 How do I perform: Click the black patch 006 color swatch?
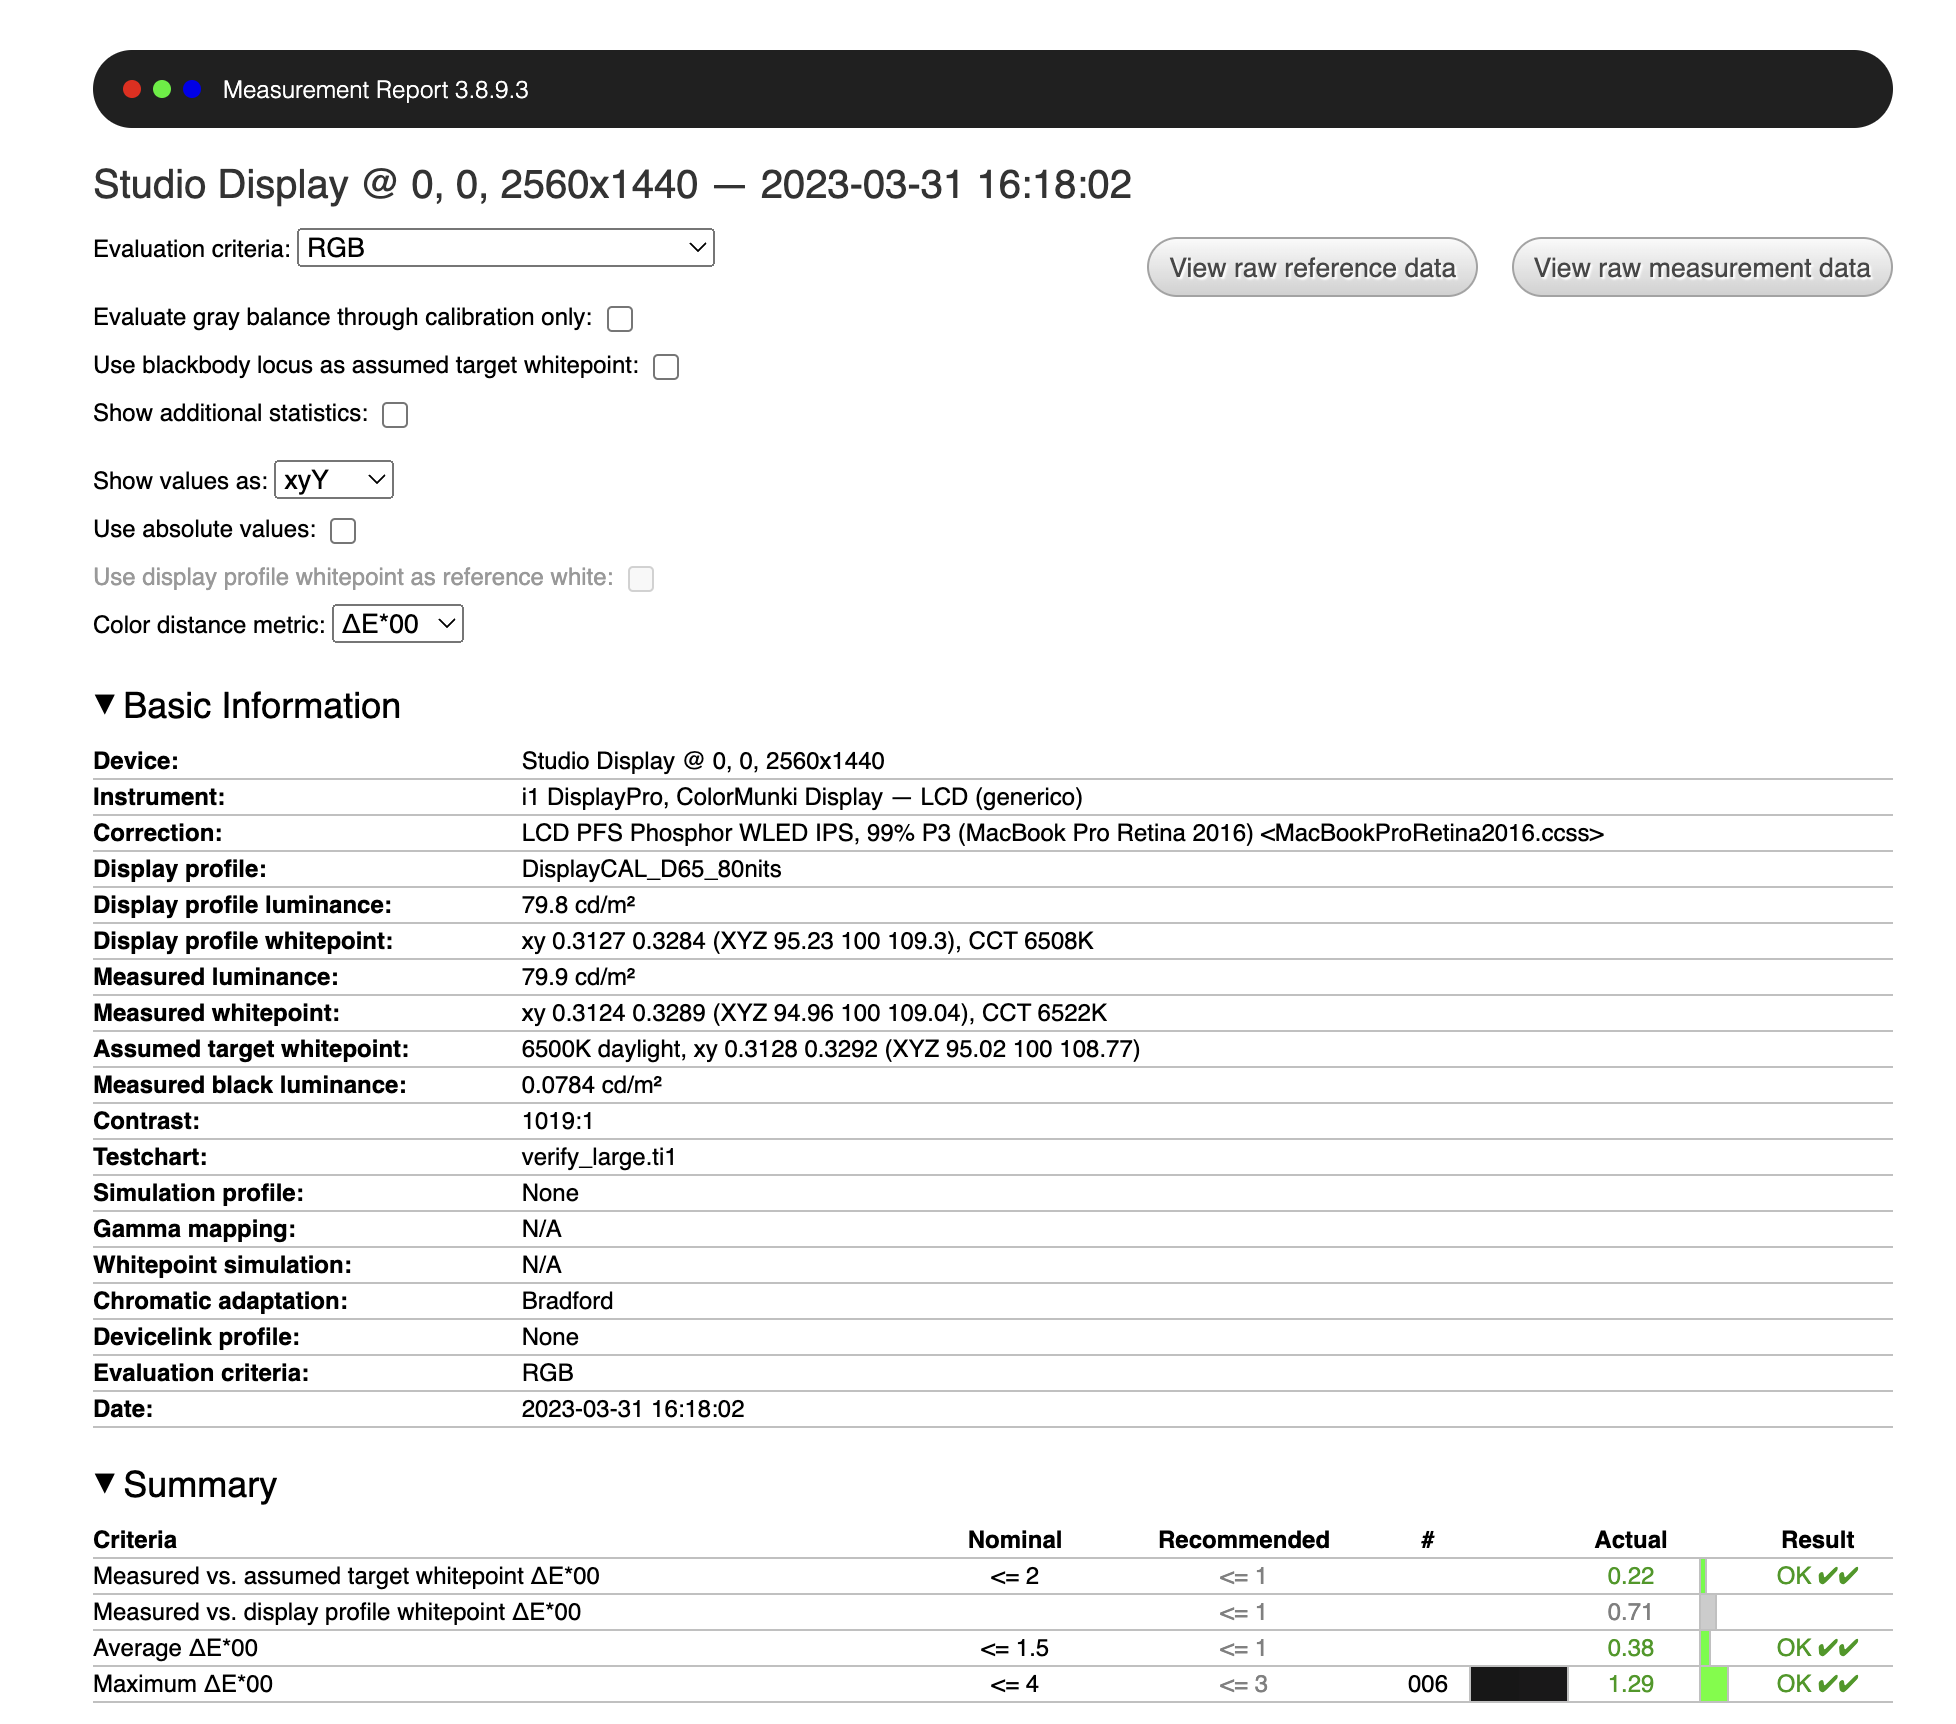click(1518, 1684)
